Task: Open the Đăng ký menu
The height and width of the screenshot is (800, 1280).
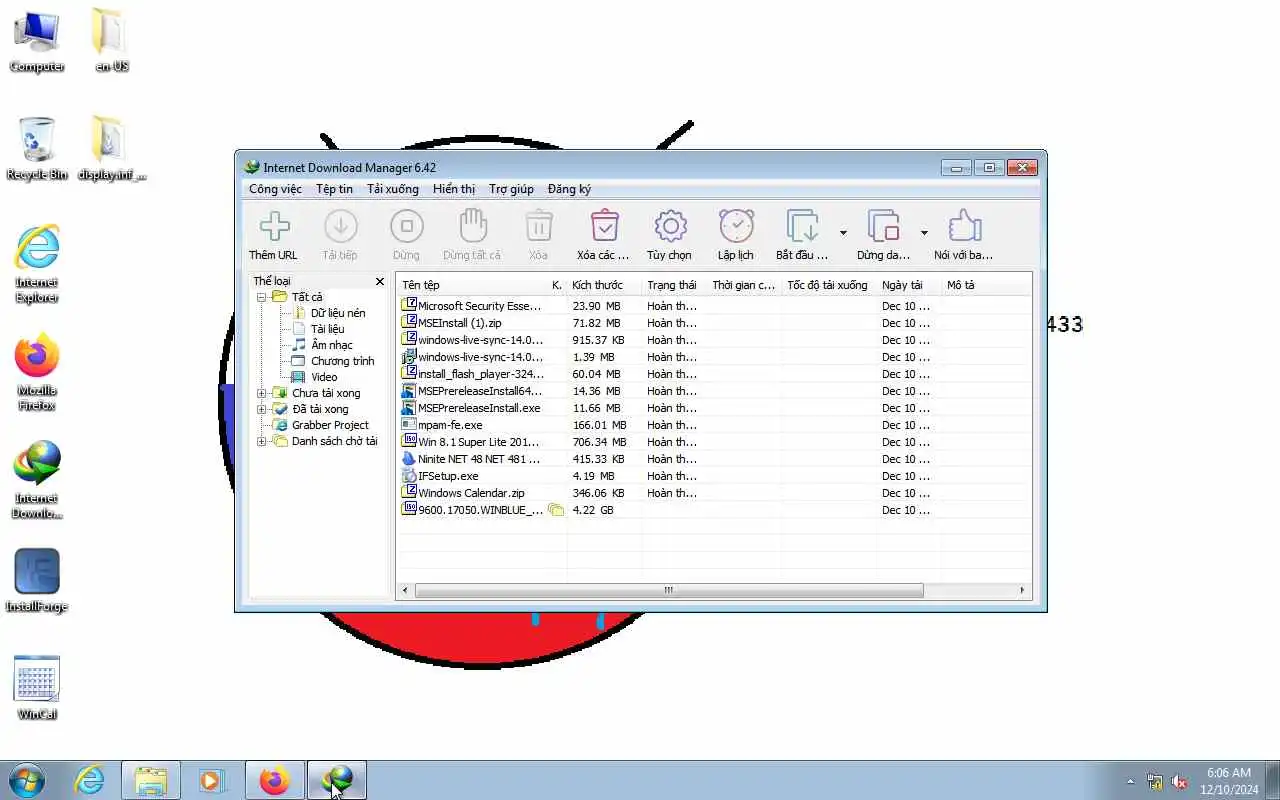Action: (x=569, y=189)
